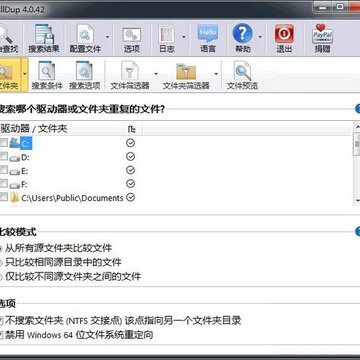The width and height of the screenshot is (360, 360).
Task: Check the C:\Users\Public\Documents folder checkbox
Action: pos(4,197)
